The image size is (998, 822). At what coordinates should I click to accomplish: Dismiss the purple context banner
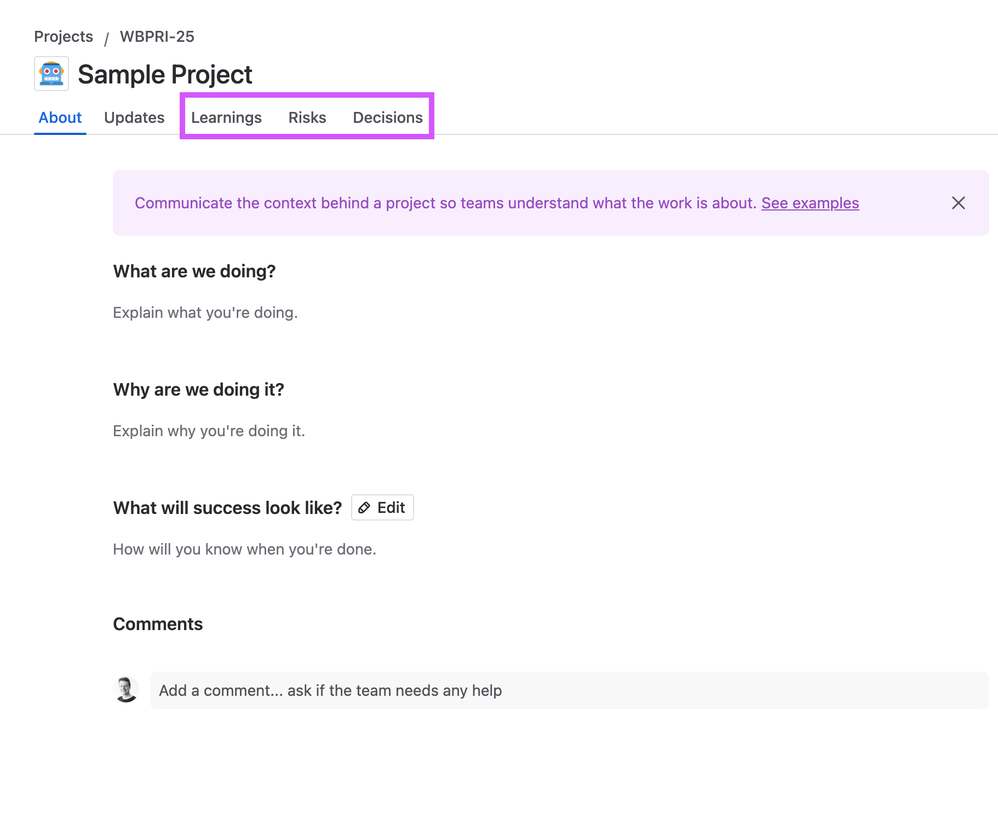pos(958,203)
